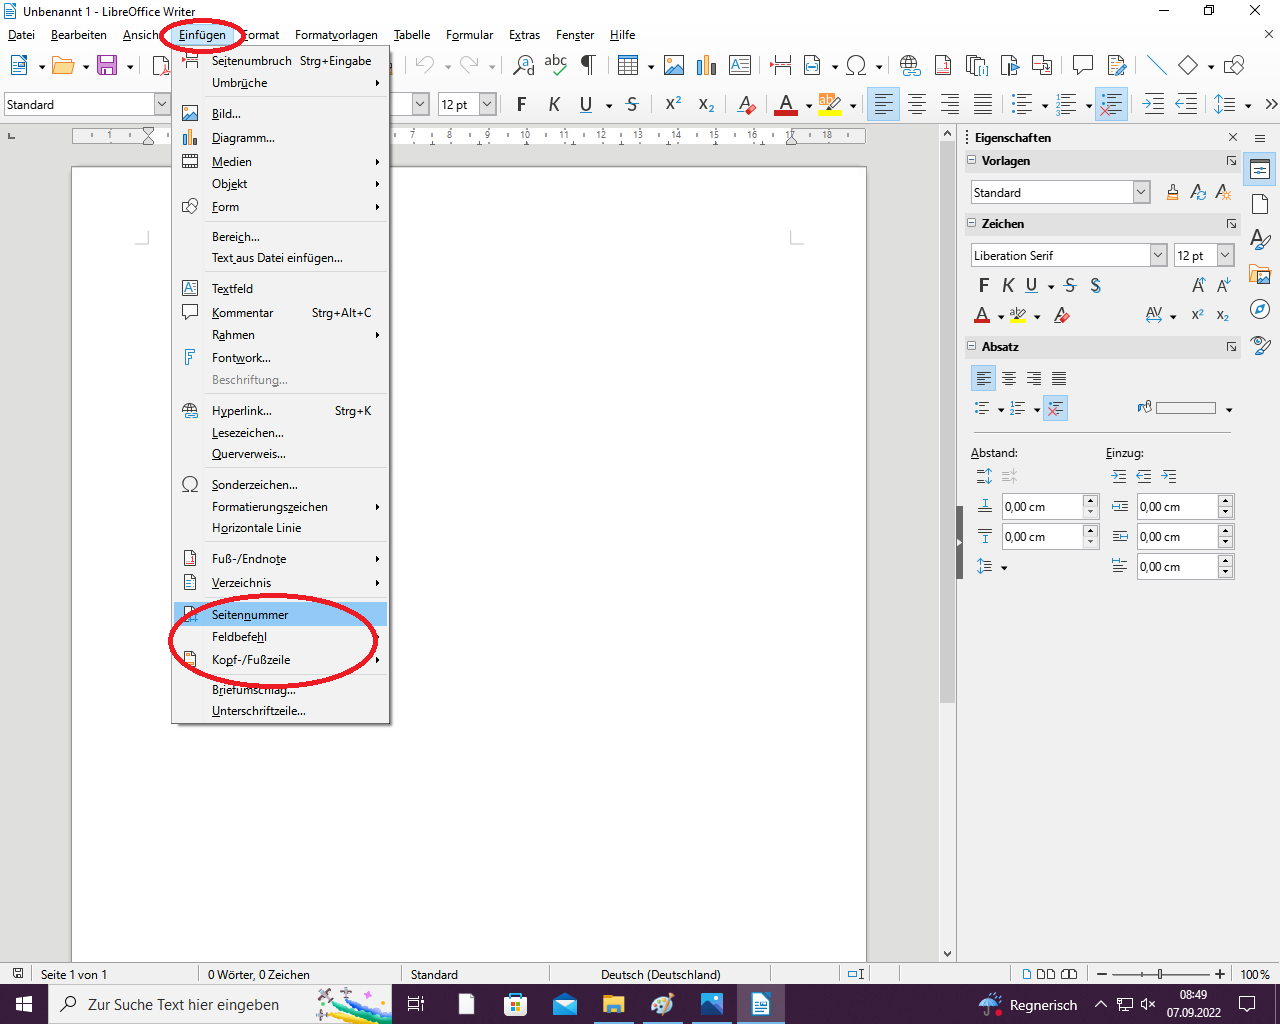Toggle formatting marks (pilcrow) display
This screenshot has width=1280, height=1024.
tap(588, 66)
